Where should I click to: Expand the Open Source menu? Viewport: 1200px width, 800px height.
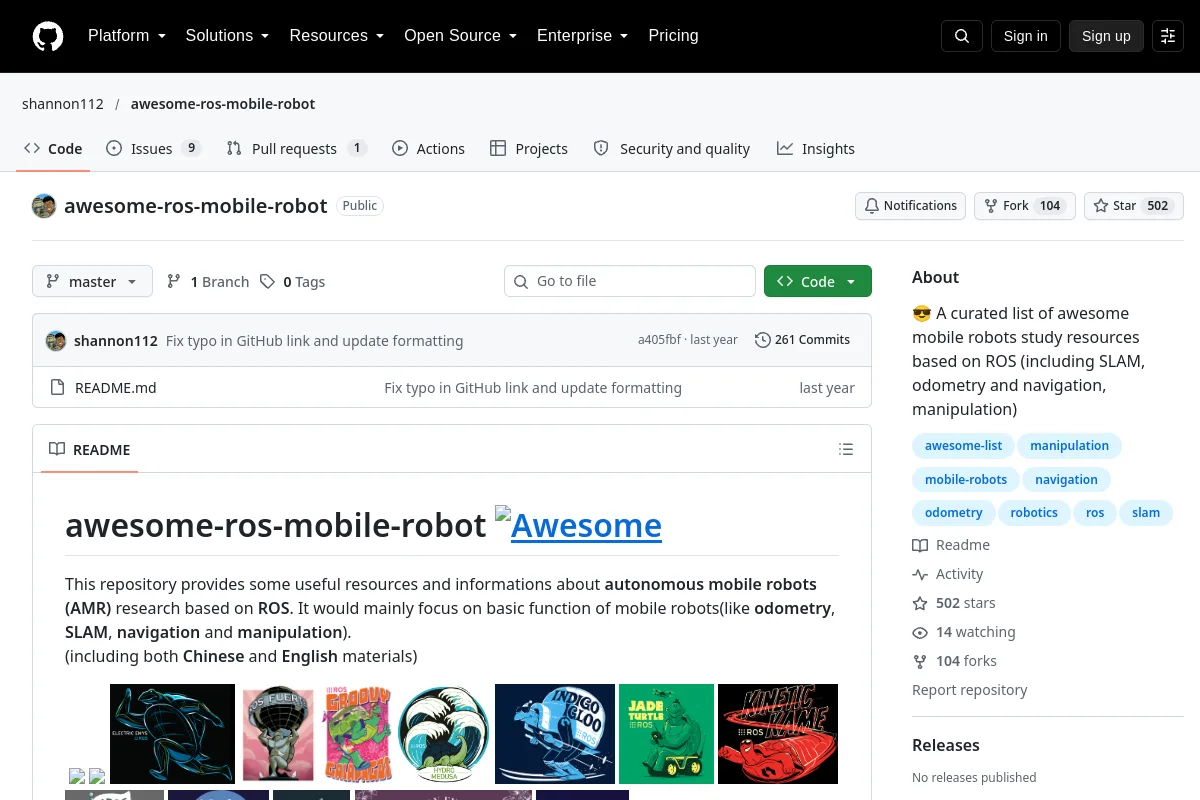pos(460,36)
